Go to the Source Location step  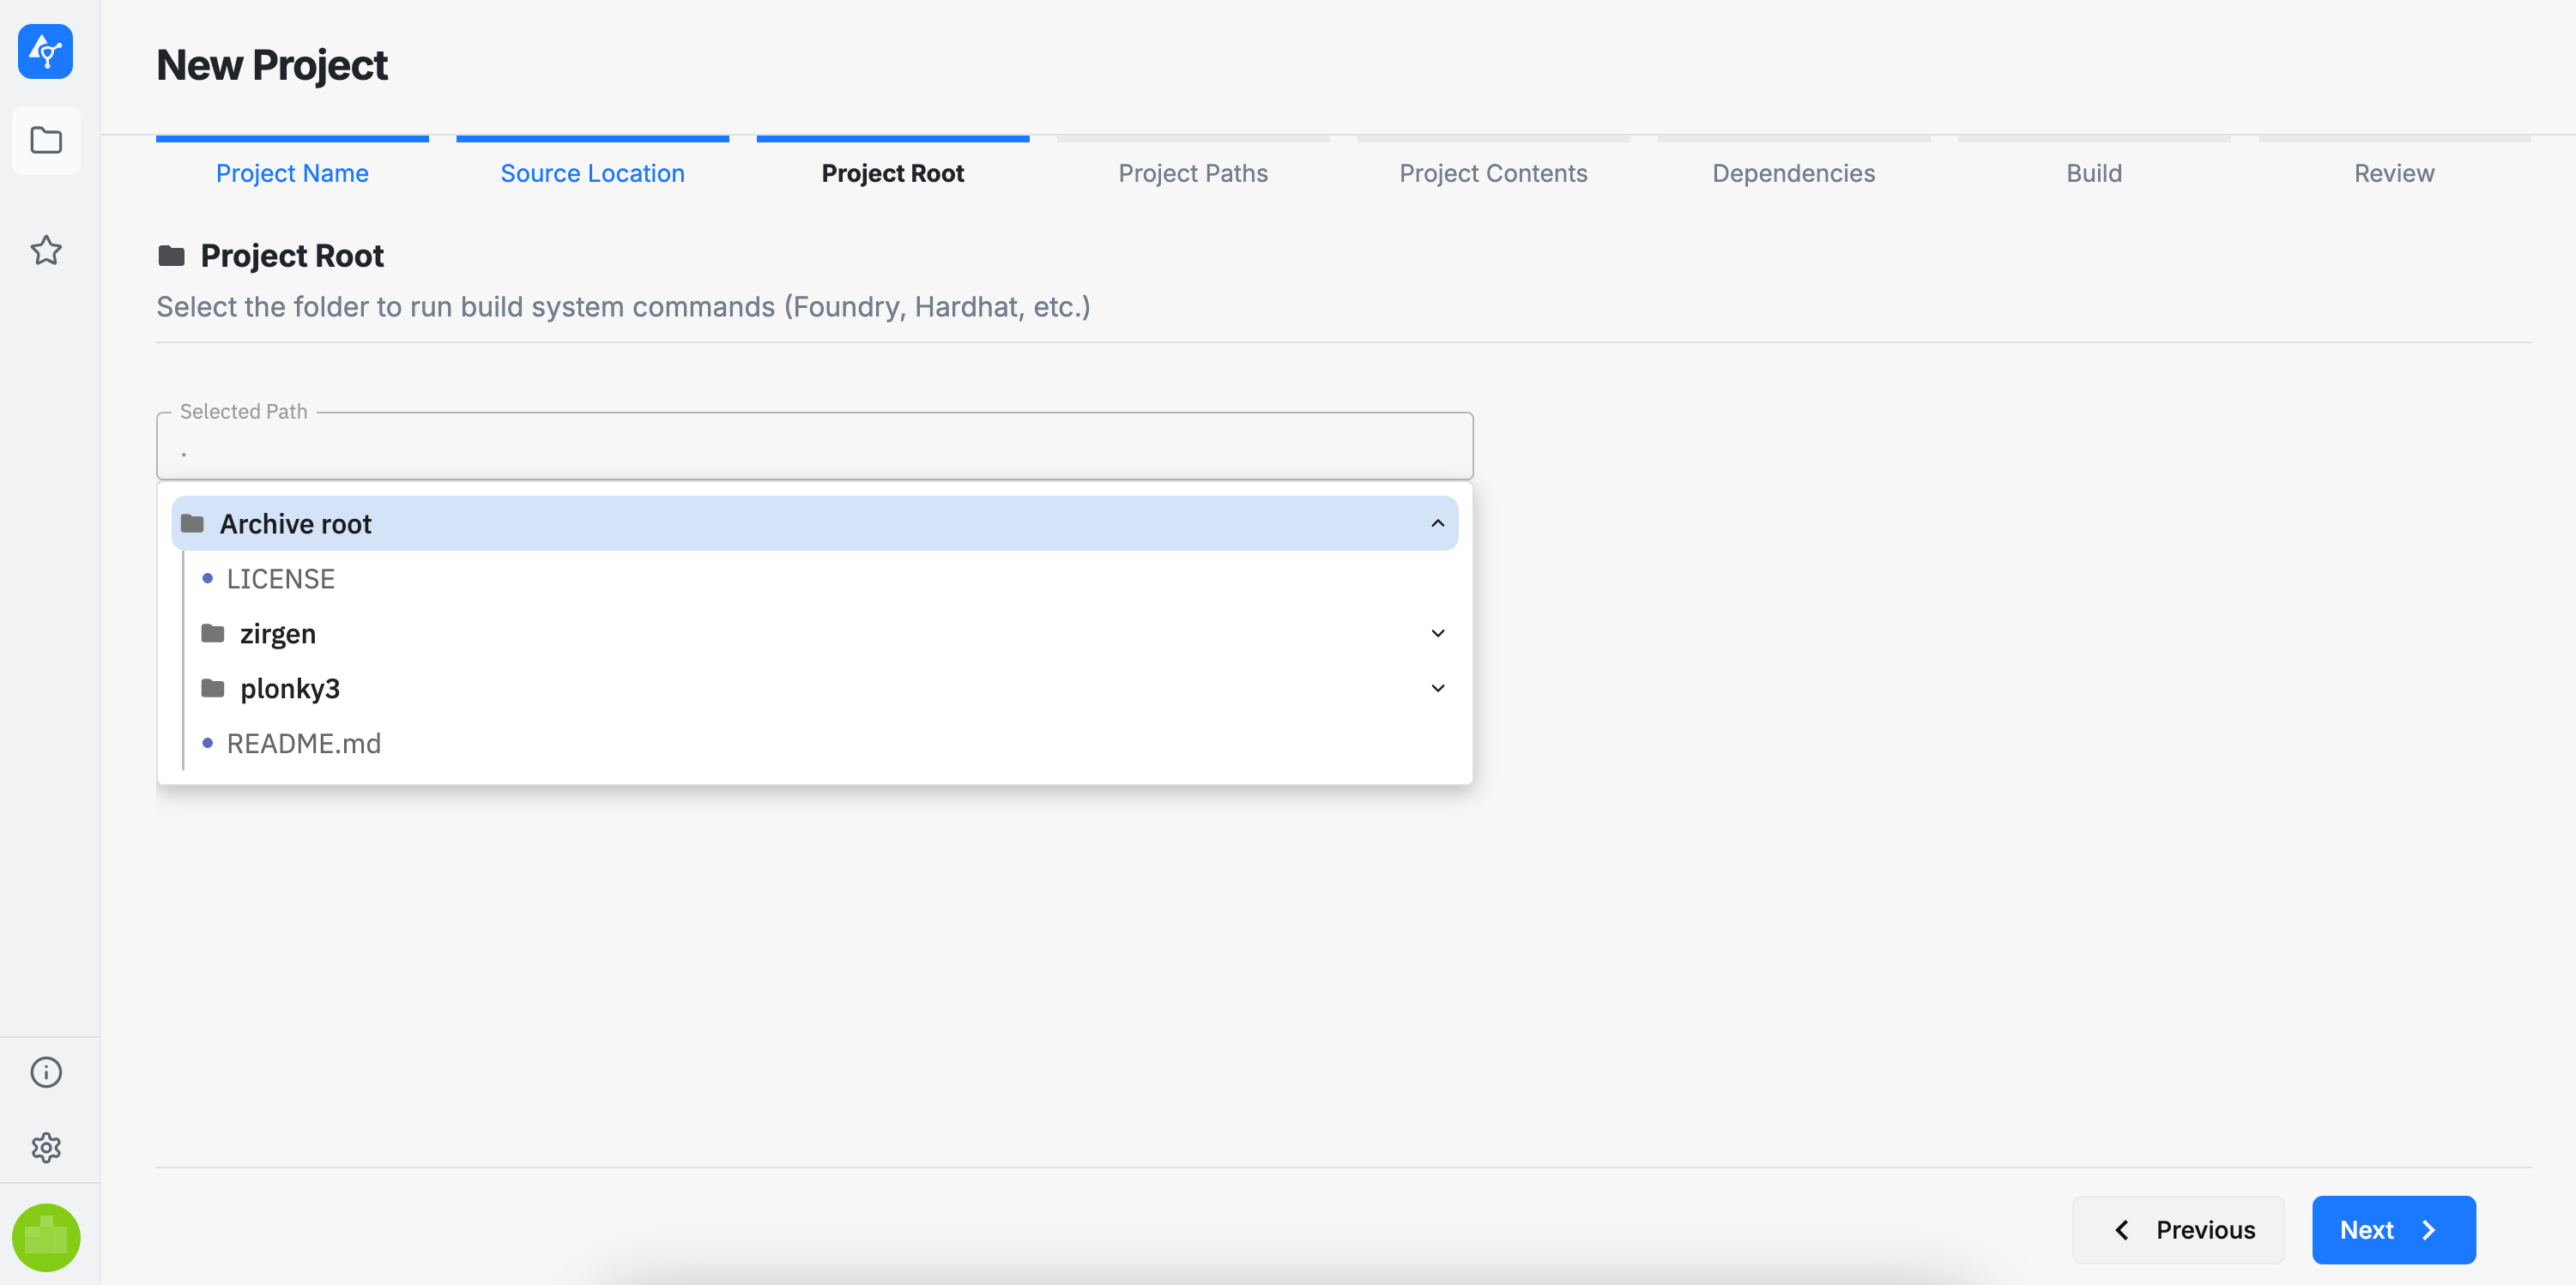point(592,173)
